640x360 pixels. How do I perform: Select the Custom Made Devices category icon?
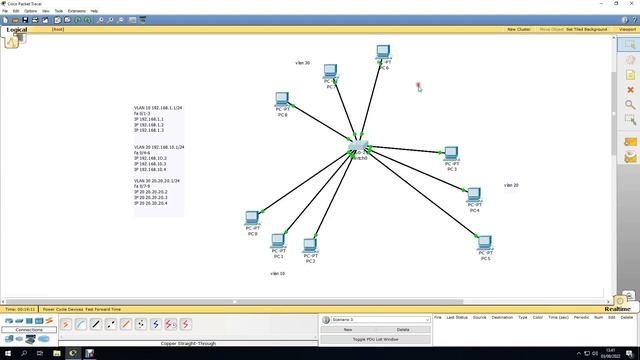pos(31,339)
